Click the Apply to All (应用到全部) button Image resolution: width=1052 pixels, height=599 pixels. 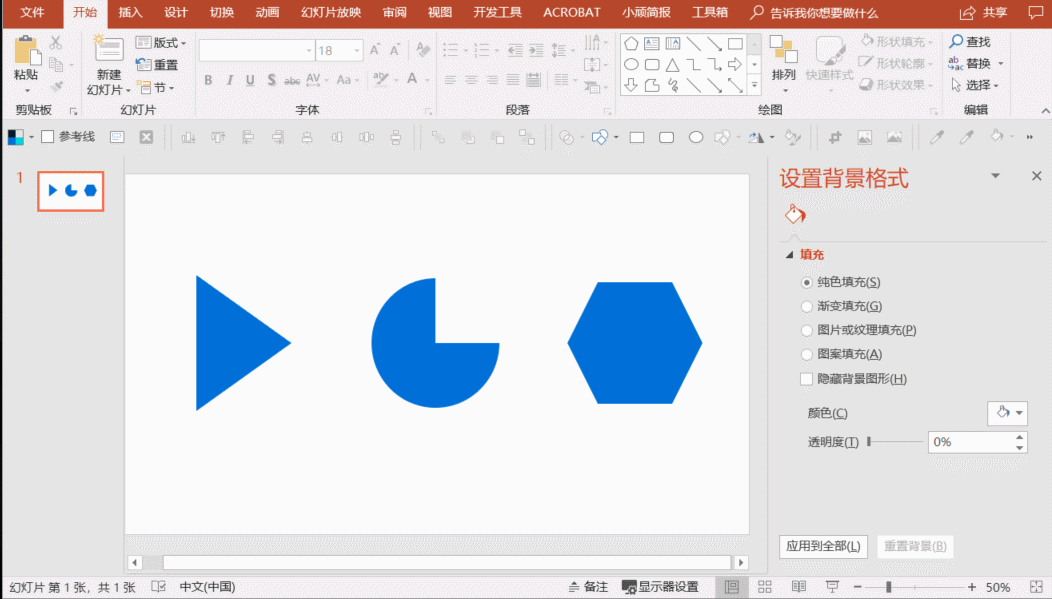(x=823, y=546)
